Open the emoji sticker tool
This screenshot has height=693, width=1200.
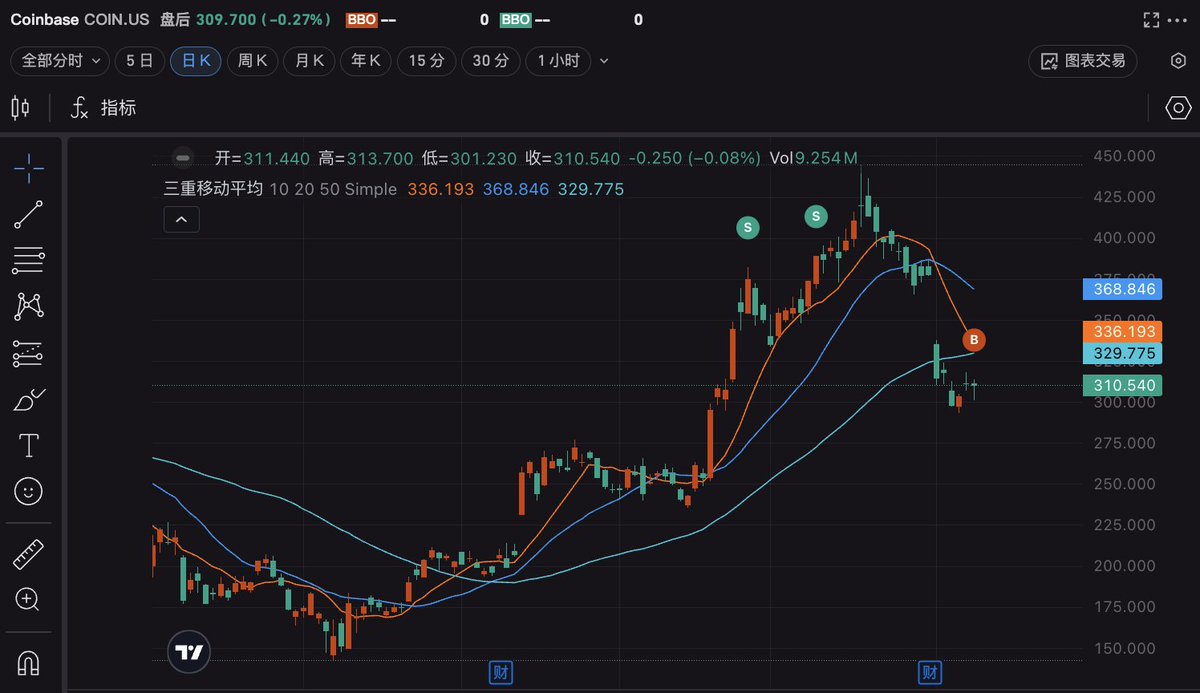[29, 491]
